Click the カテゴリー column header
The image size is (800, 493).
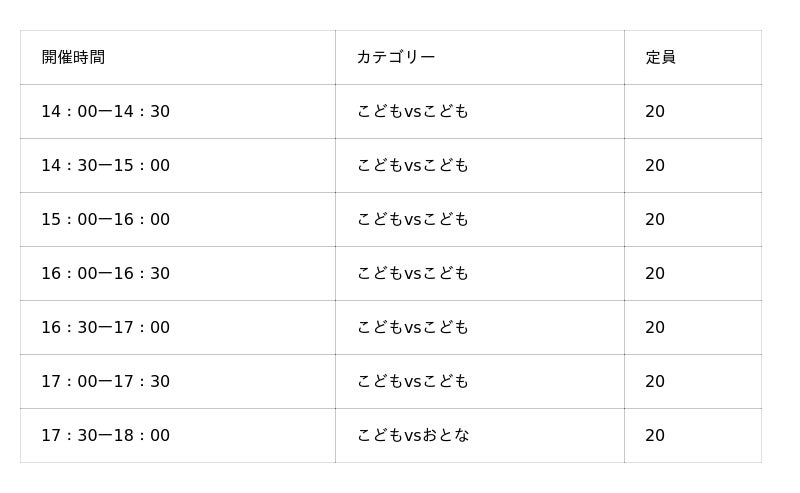(480, 57)
